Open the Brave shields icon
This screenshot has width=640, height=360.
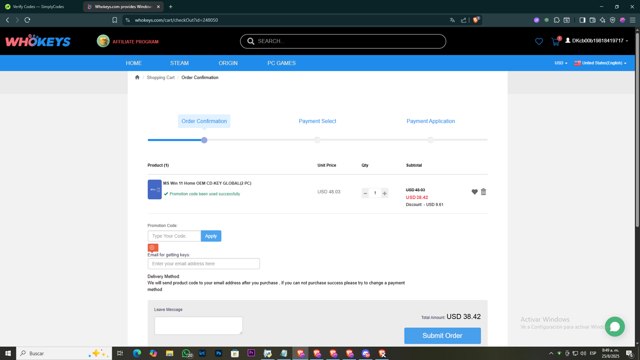click(x=476, y=20)
